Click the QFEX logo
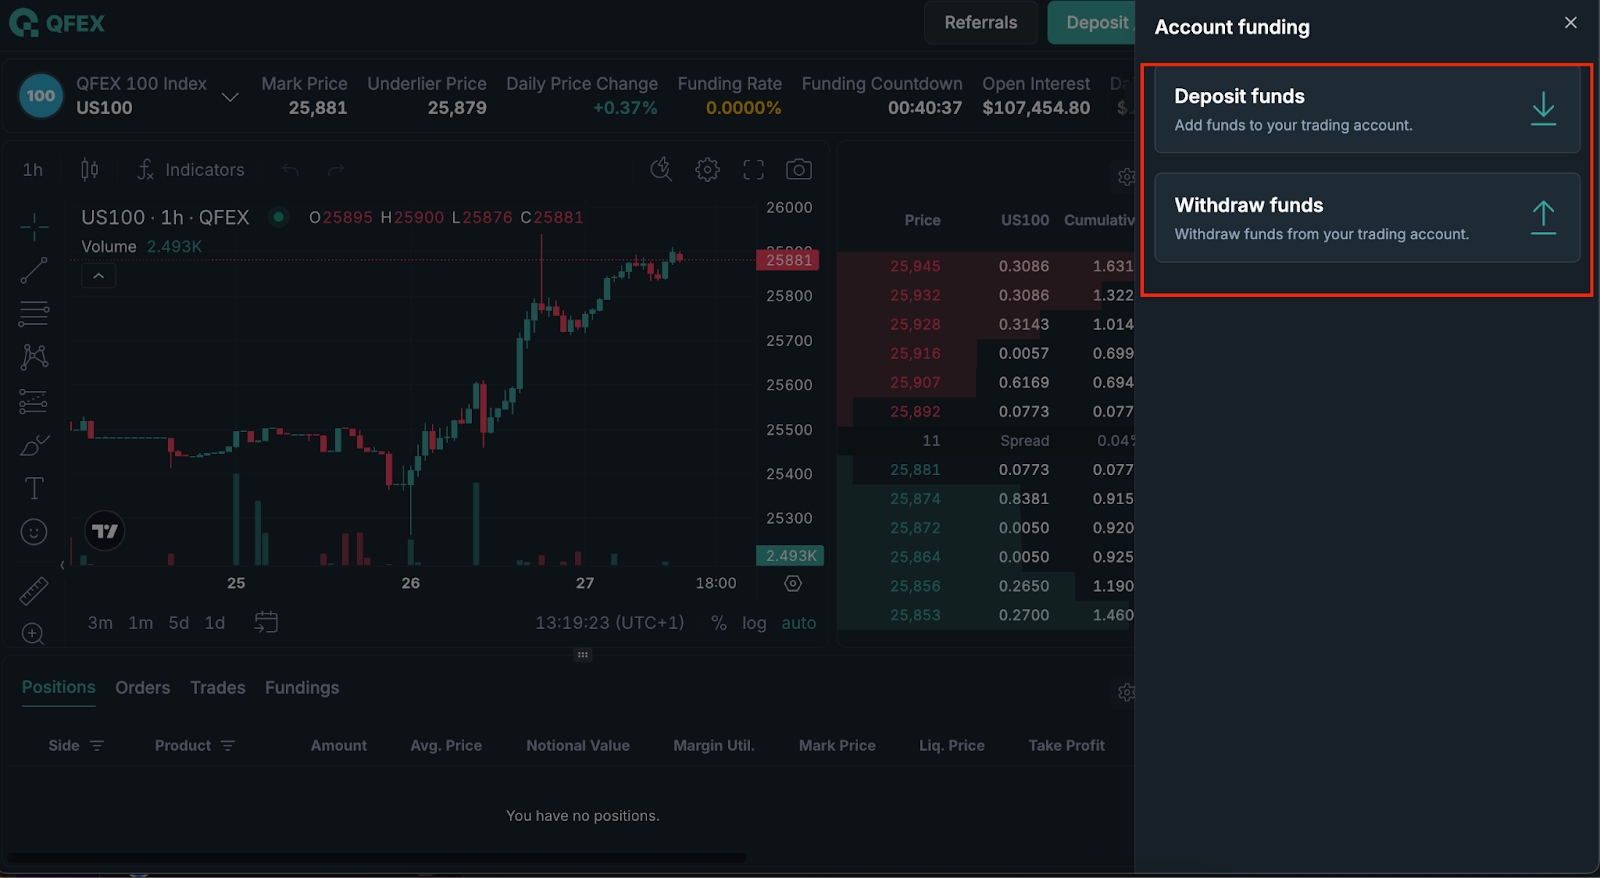1600x878 pixels. pyautogui.click(x=57, y=23)
